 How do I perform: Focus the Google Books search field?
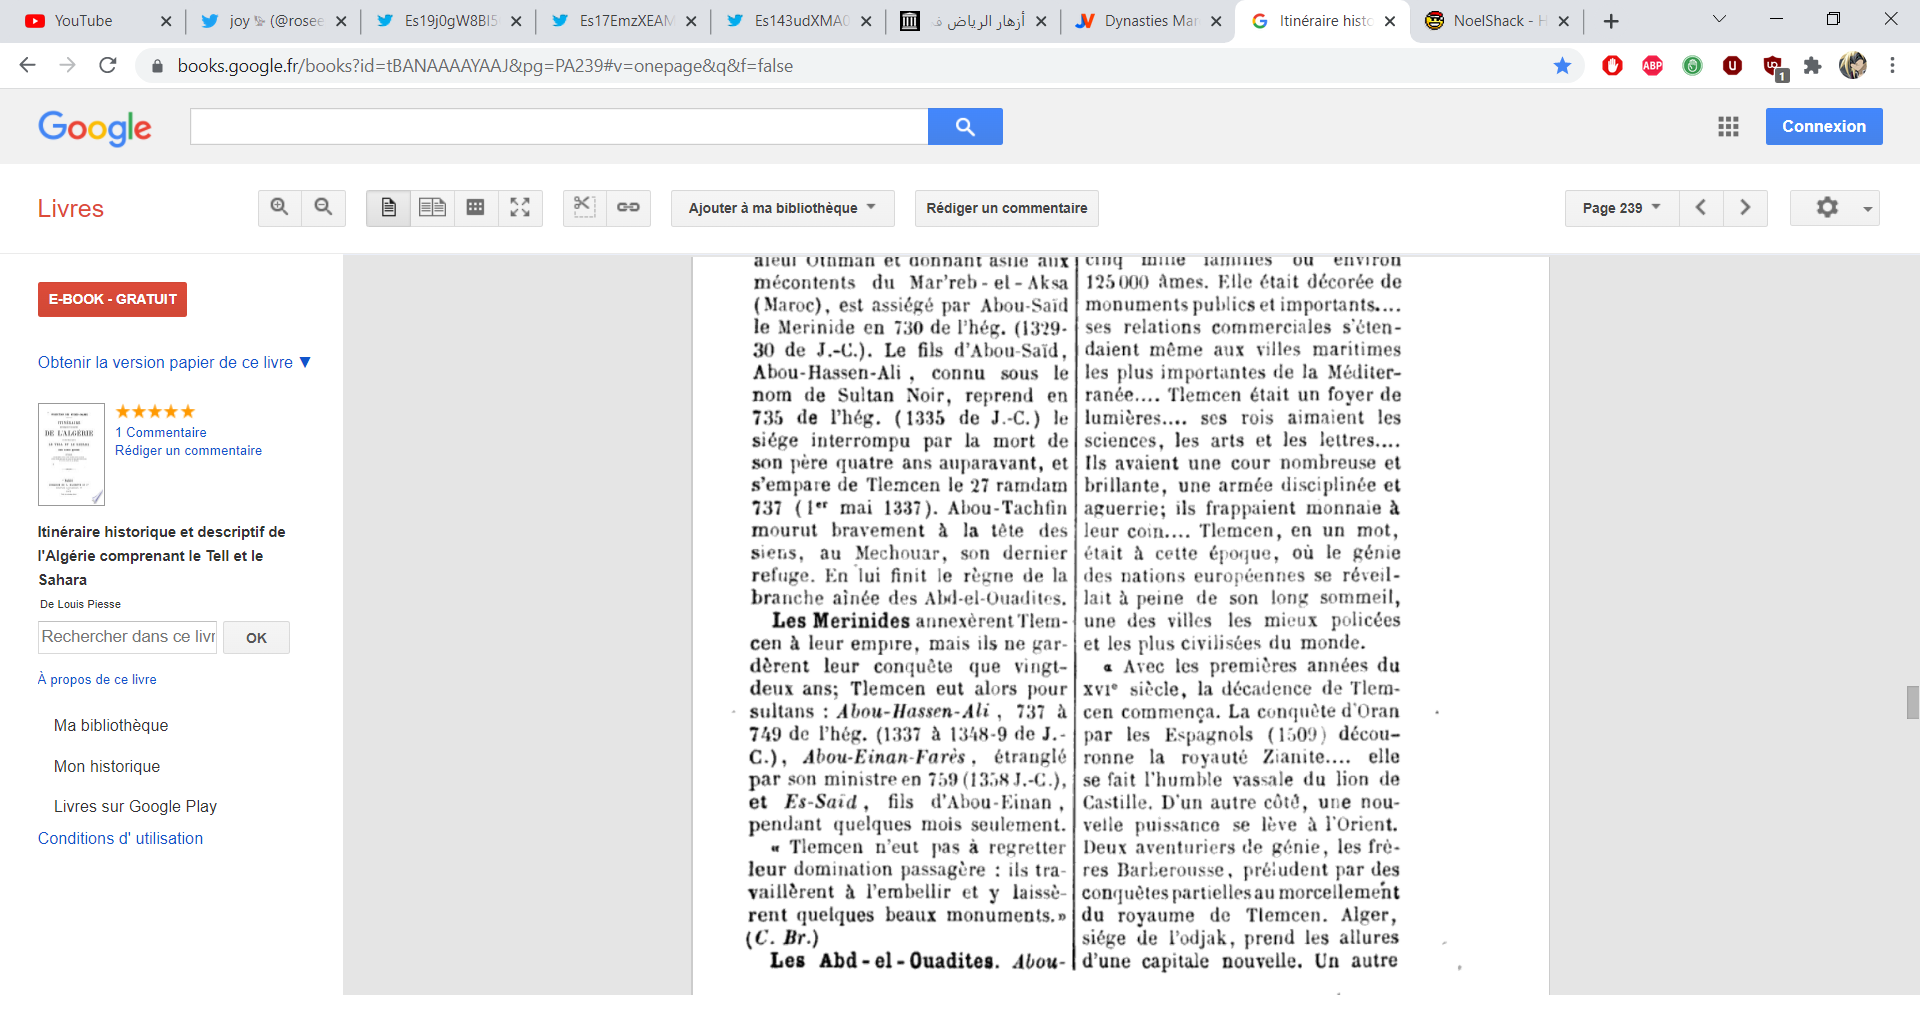(x=559, y=127)
